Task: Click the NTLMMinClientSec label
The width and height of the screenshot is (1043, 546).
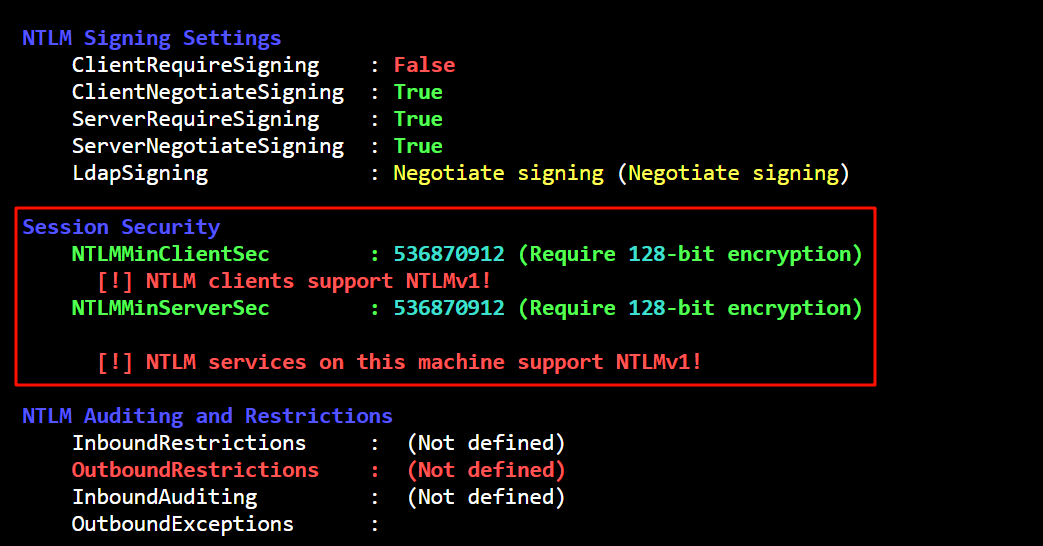Action: 170,254
